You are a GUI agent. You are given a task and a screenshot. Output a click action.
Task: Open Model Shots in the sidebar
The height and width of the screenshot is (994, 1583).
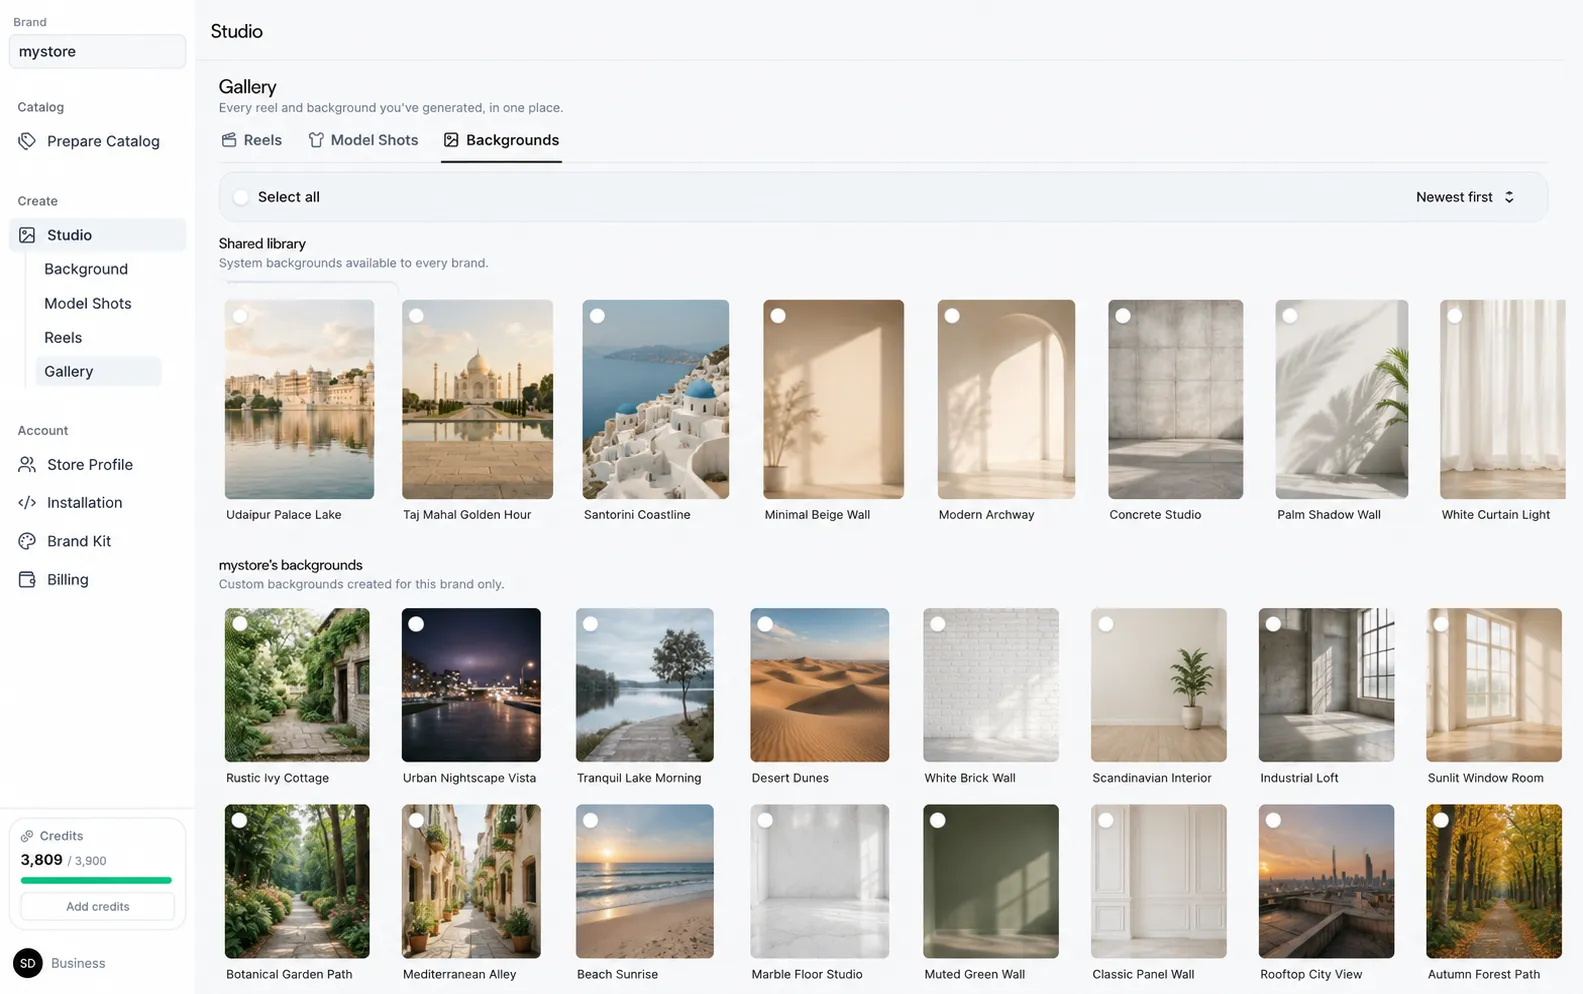pos(88,303)
